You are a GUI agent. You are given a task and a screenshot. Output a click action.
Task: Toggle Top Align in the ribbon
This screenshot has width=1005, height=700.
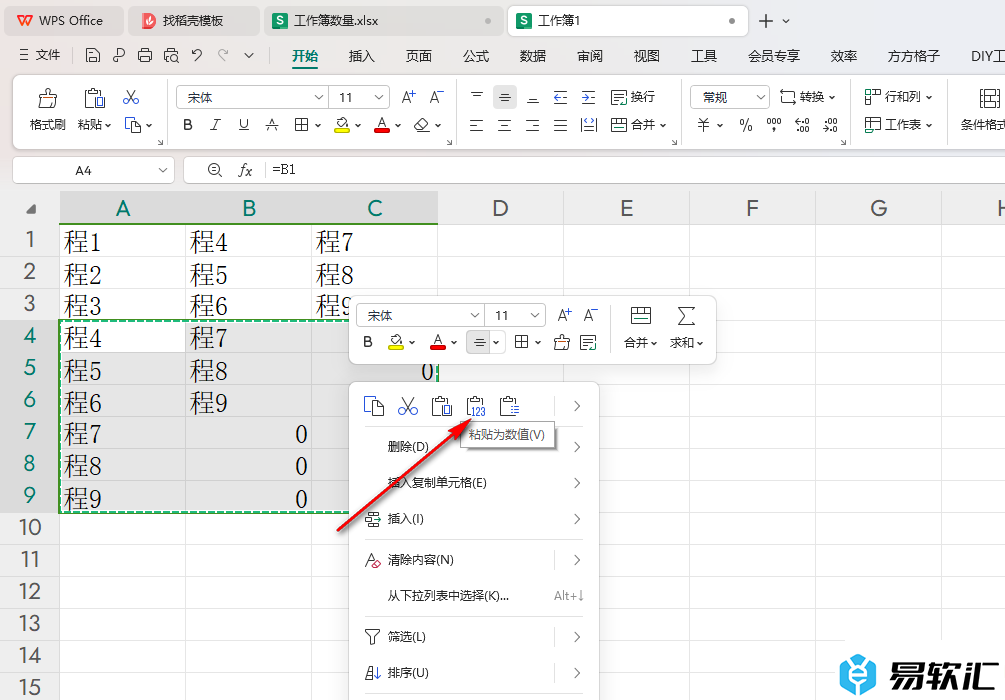click(x=476, y=97)
